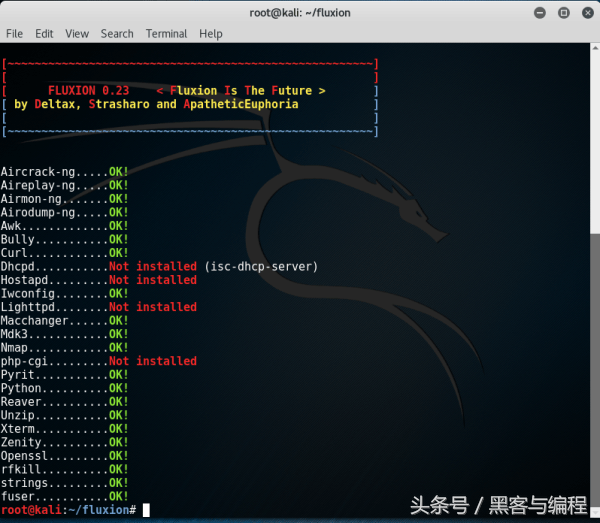Click the (isc-dhcp-server) text

tap(261, 267)
